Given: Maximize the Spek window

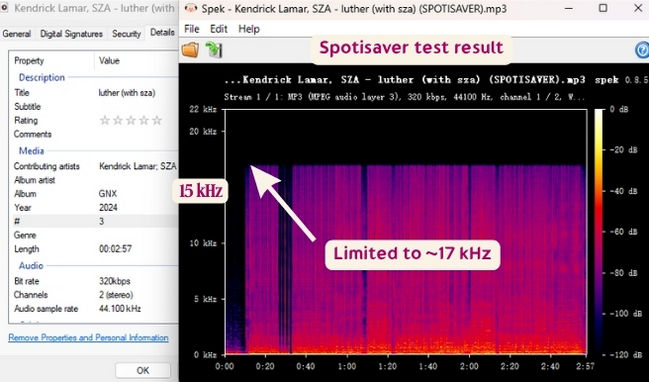Looking at the screenshot, I should pyautogui.click(x=603, y=8).
